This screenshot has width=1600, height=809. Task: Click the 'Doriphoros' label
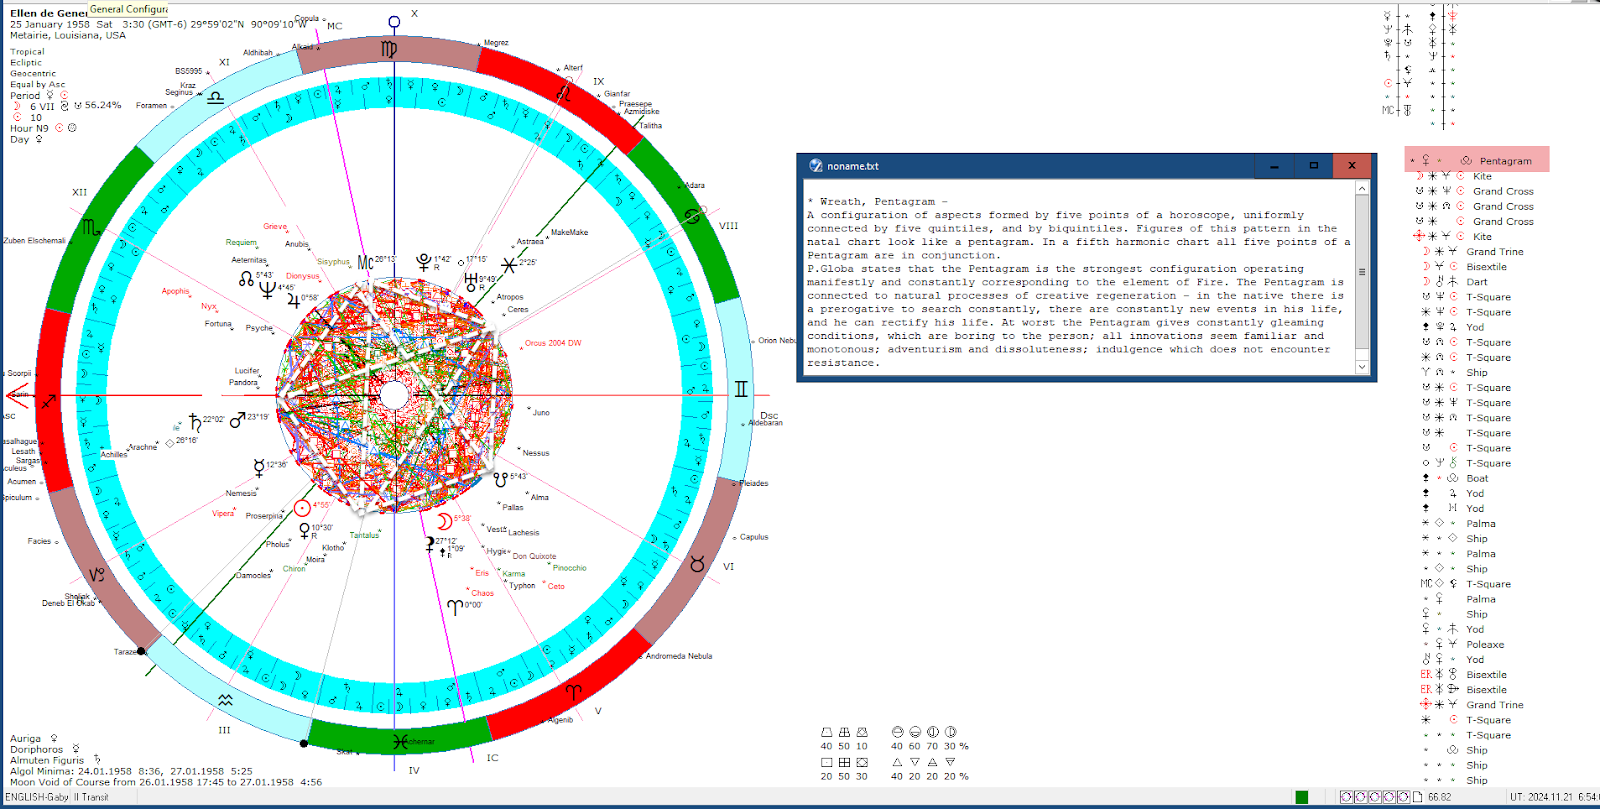pyautogui.click(x=36, y=749)
